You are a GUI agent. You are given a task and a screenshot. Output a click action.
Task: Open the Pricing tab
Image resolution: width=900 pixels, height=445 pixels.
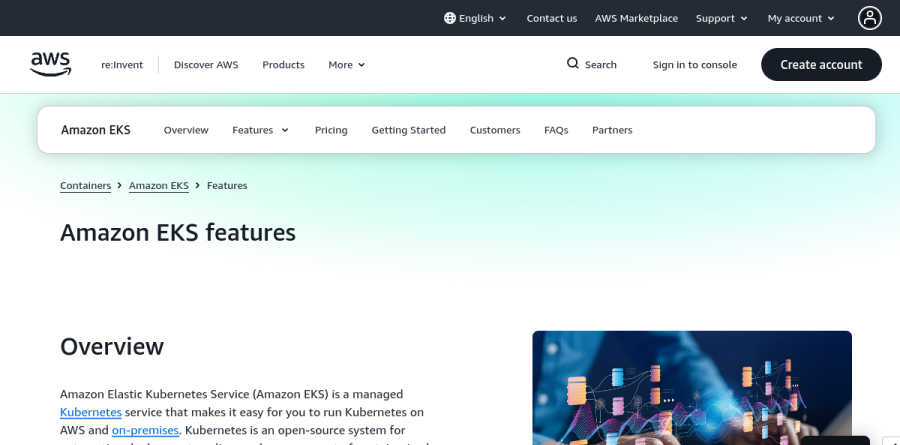(x=331, y=130)
